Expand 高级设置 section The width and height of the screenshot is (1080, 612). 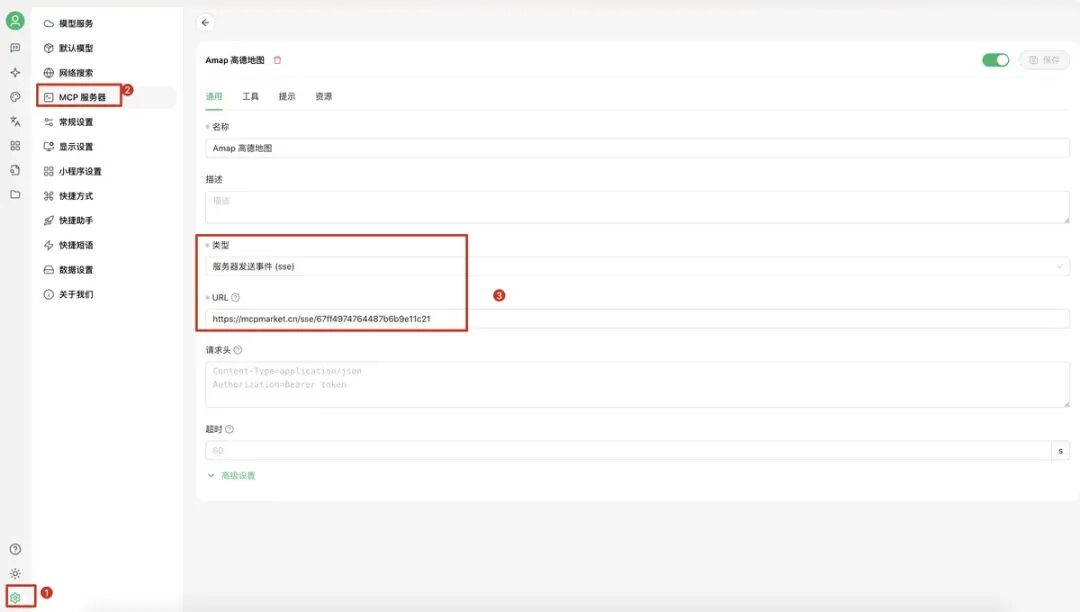231,476
